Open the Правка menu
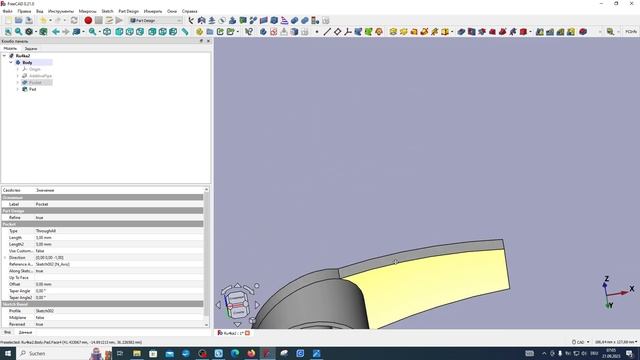The width and height of the screenshot is (640, 360). 24,11
